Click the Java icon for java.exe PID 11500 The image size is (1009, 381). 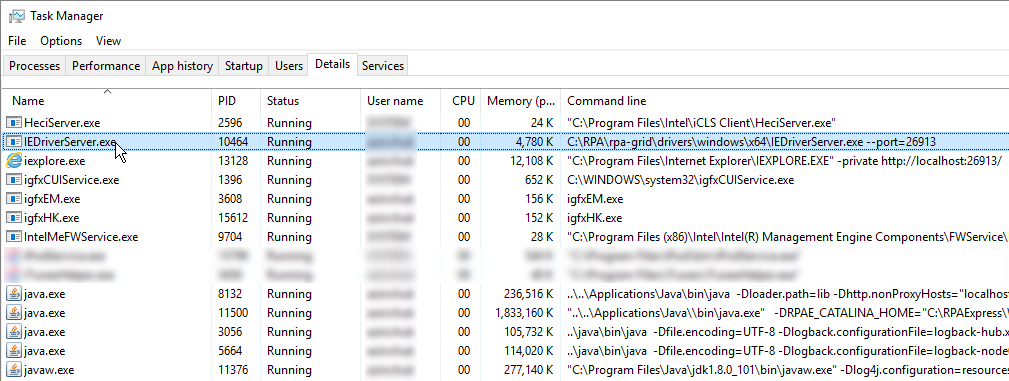pyautogui.click(x=14, y=313)
